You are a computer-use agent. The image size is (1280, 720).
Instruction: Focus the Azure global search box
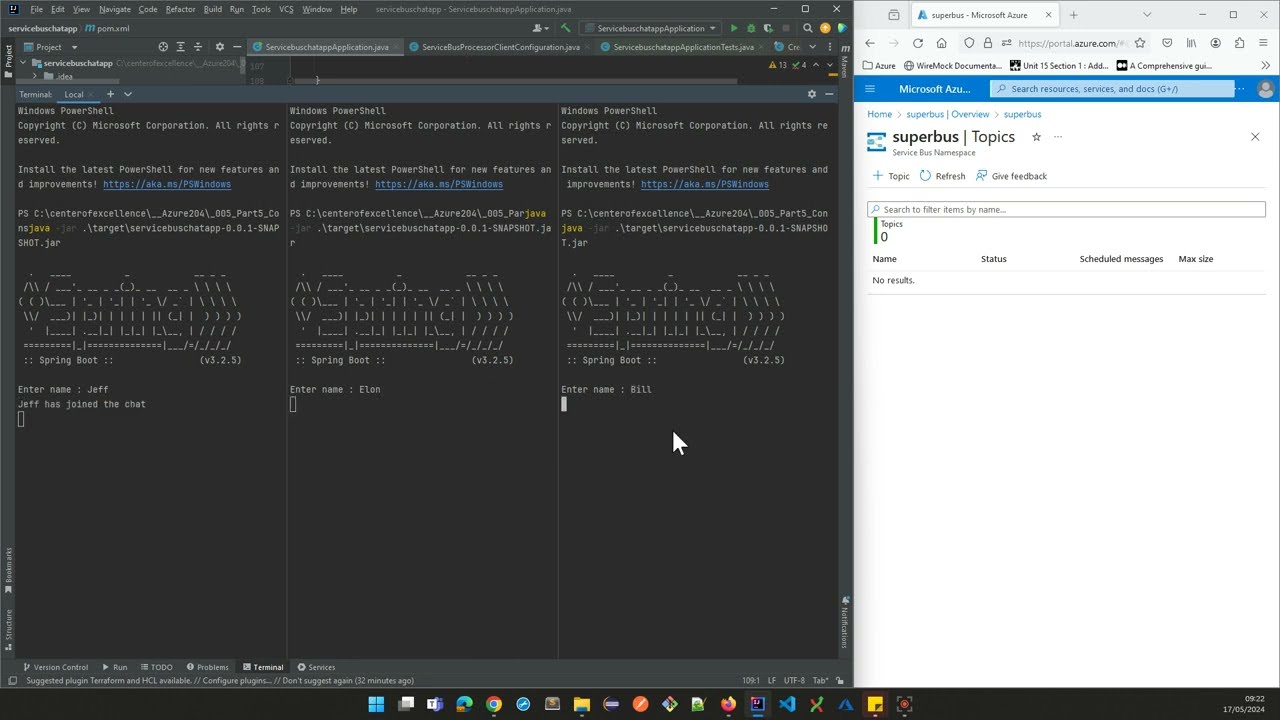[x=1112, y=89]
